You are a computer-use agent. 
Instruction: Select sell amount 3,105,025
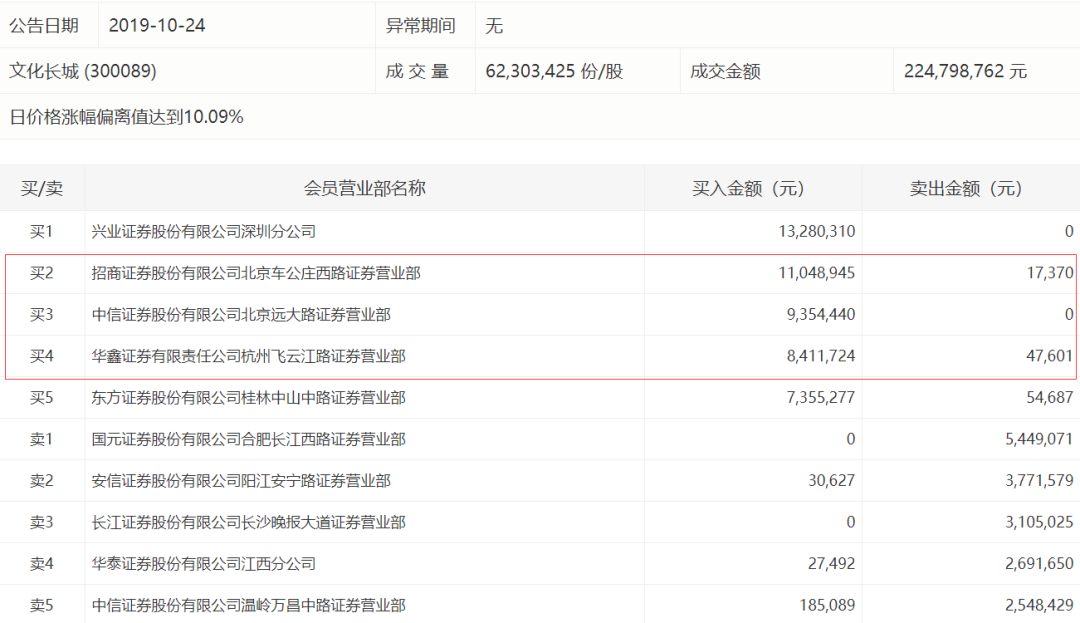pos(1039,522)
